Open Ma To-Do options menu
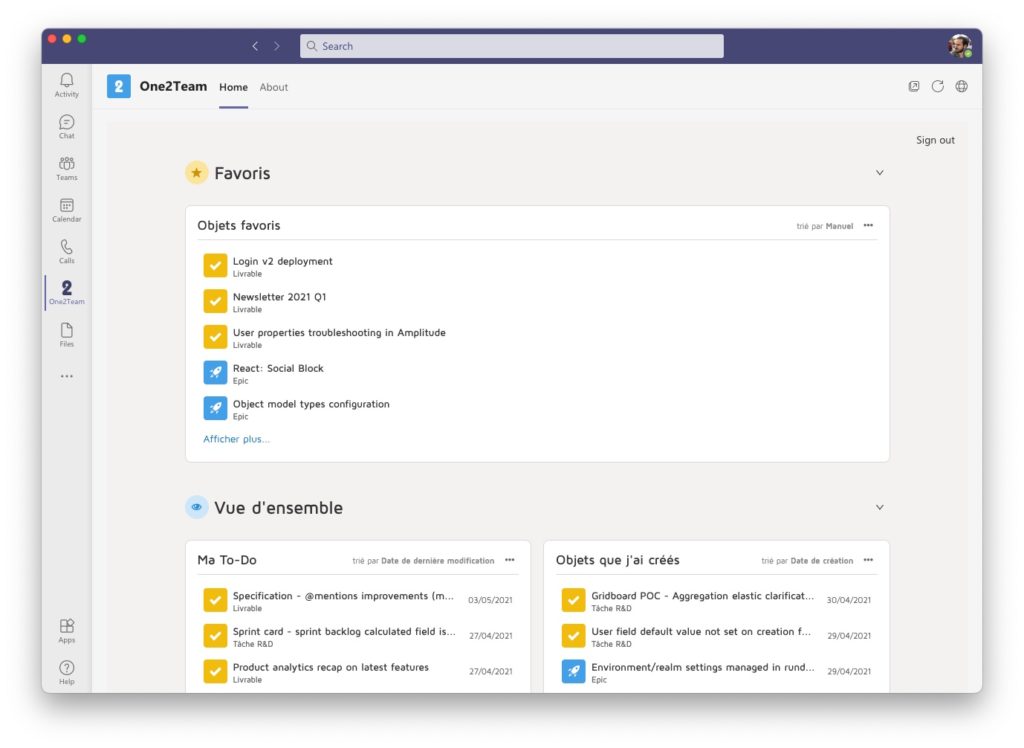 click(509, 560)
